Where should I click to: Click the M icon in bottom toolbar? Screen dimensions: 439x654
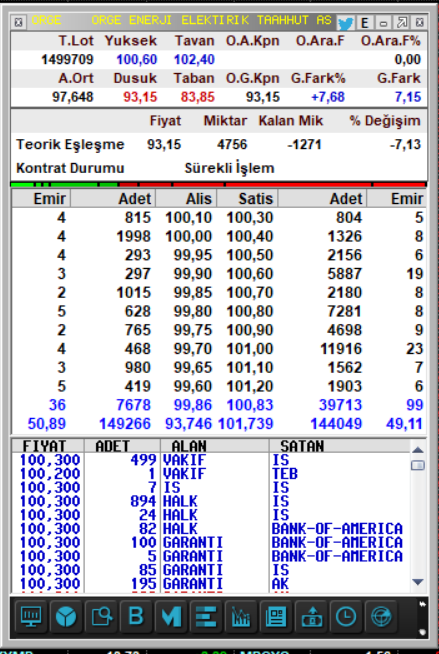171,616
